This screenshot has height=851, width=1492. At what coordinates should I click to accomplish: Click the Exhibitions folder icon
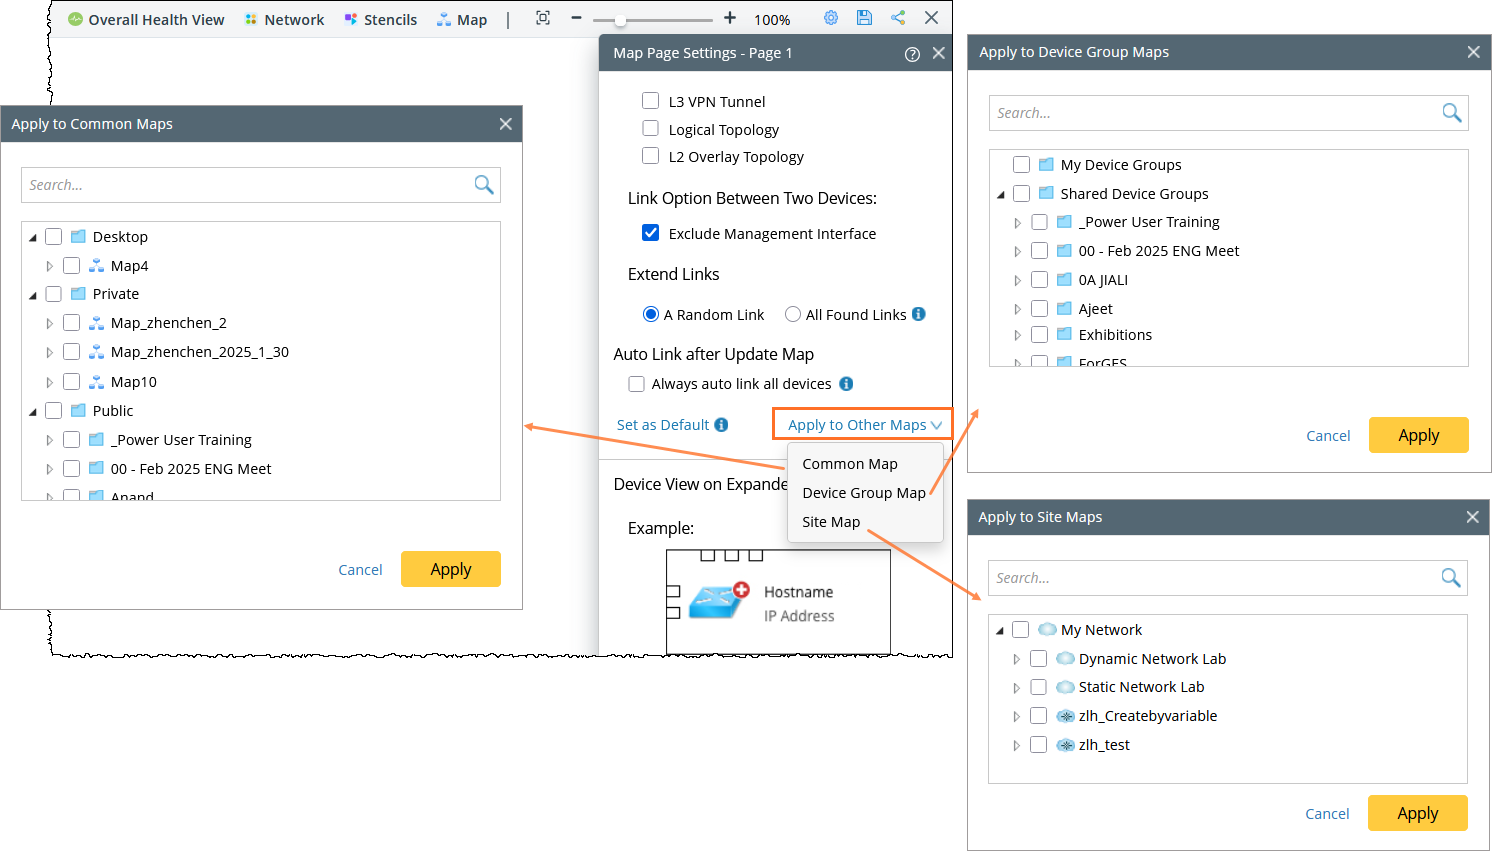pos(1064,335)
